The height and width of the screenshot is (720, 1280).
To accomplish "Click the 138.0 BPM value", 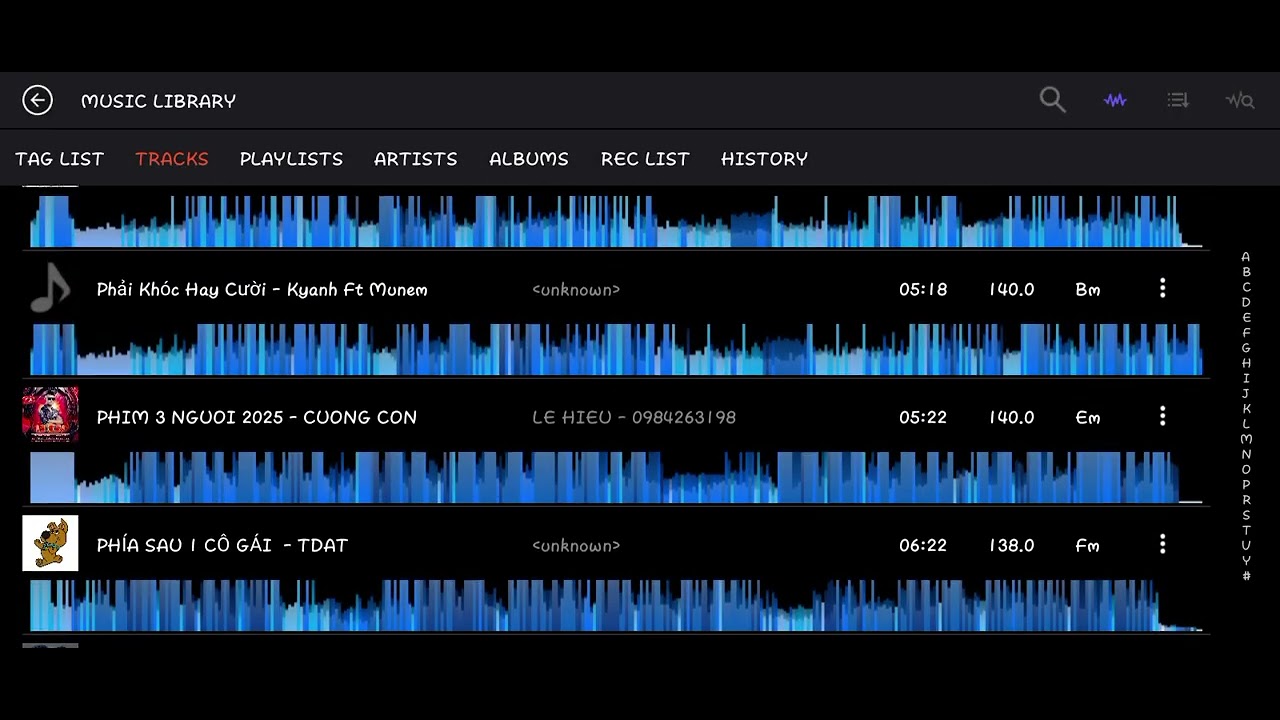I will coord(1012,545).
